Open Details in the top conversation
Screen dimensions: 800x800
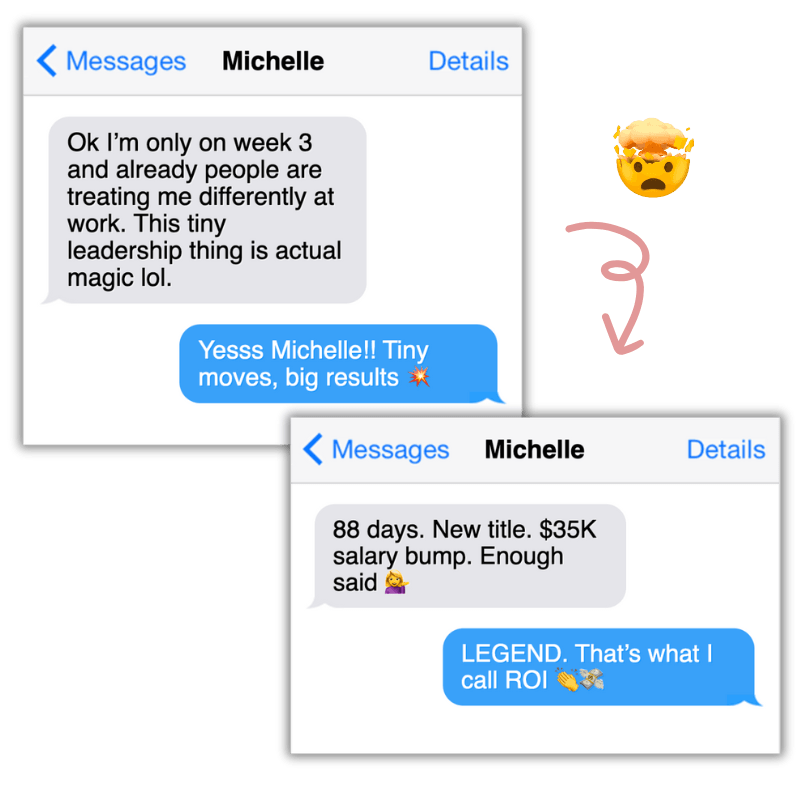pyautogui.click(x=468, y=61)
